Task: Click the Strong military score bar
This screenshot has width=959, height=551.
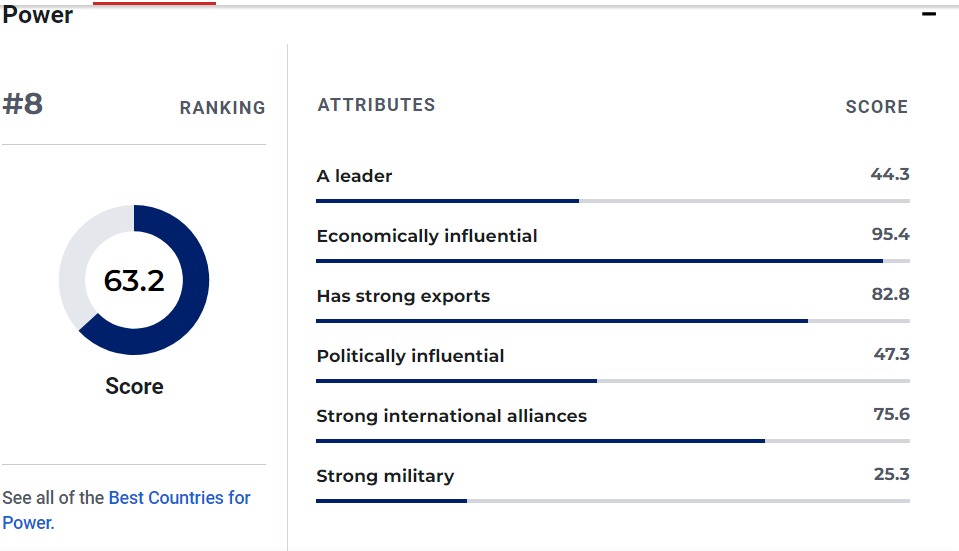Action: [x=612, y=501]
